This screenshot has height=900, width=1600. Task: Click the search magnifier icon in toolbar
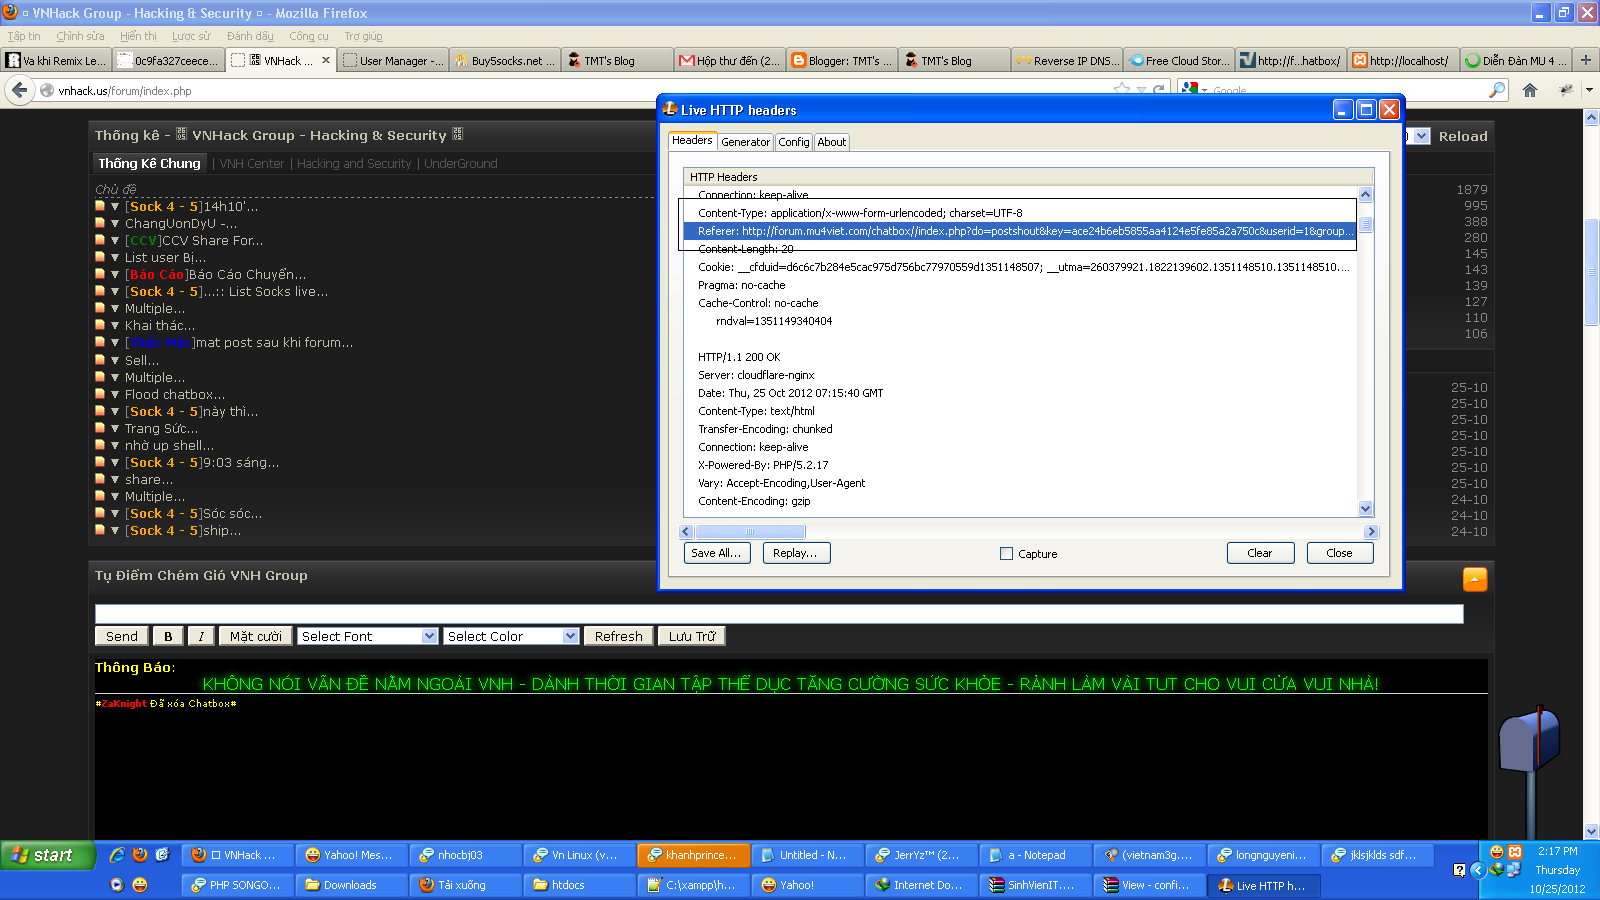[1497, 90]
